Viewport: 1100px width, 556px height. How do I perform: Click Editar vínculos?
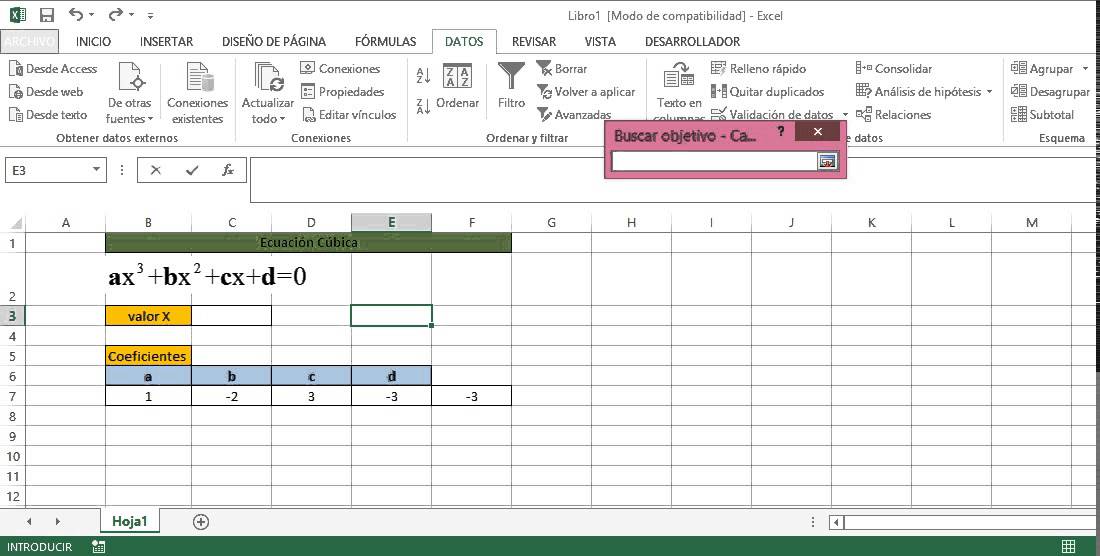click(349, 115)
